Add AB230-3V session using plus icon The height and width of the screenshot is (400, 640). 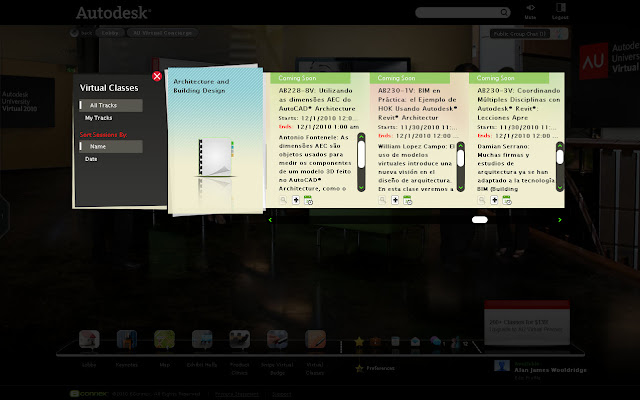(494, 200)
